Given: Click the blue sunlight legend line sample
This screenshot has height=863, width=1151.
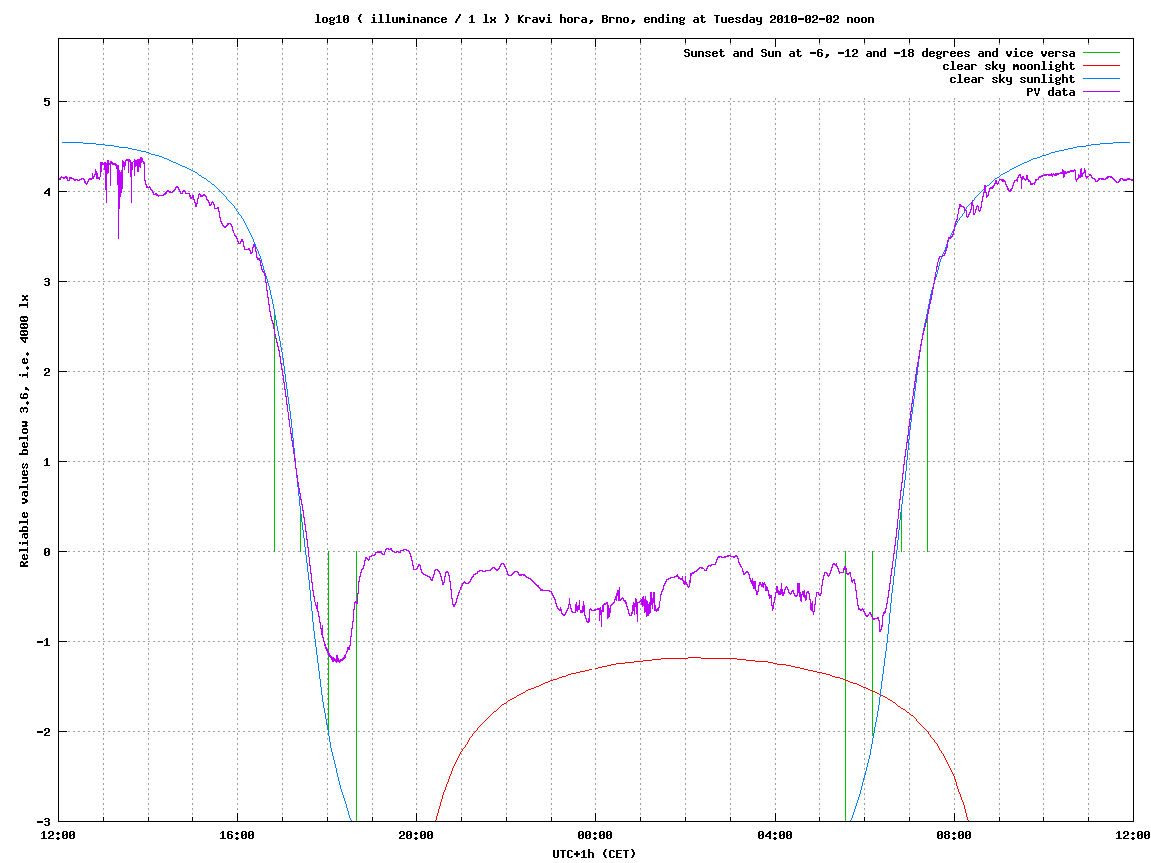Looking at the screenshot, I should click(x=1101, y=79).
